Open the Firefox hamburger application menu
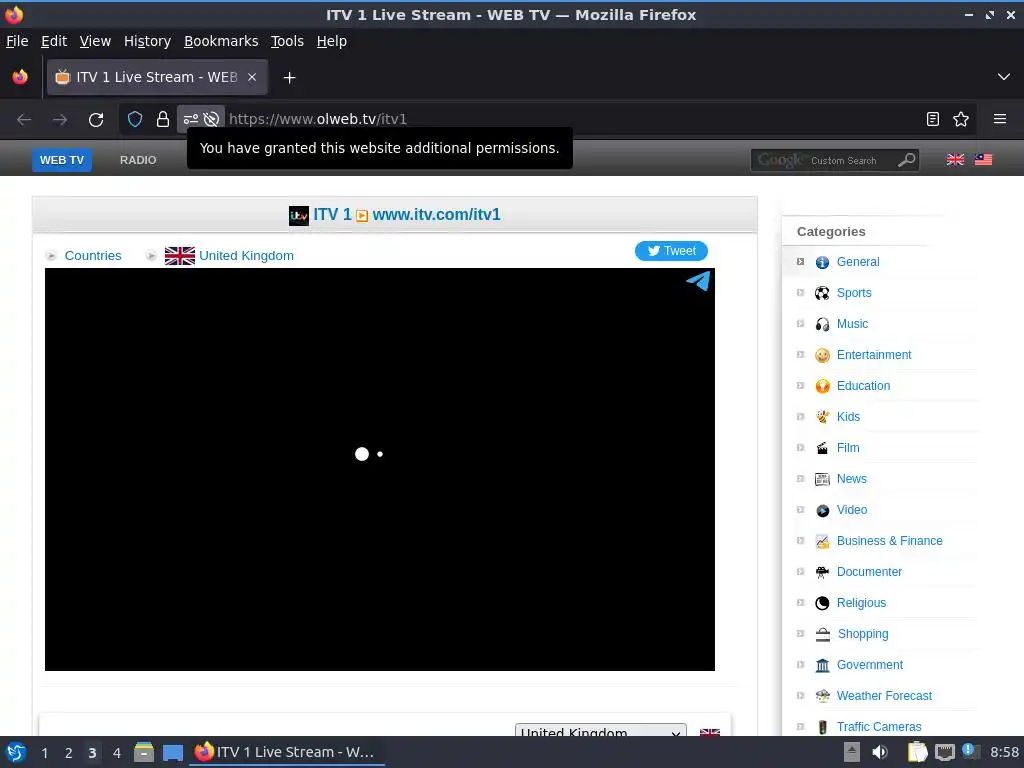This screenshot has height=768, width=1024. [x=1000, y=119]
